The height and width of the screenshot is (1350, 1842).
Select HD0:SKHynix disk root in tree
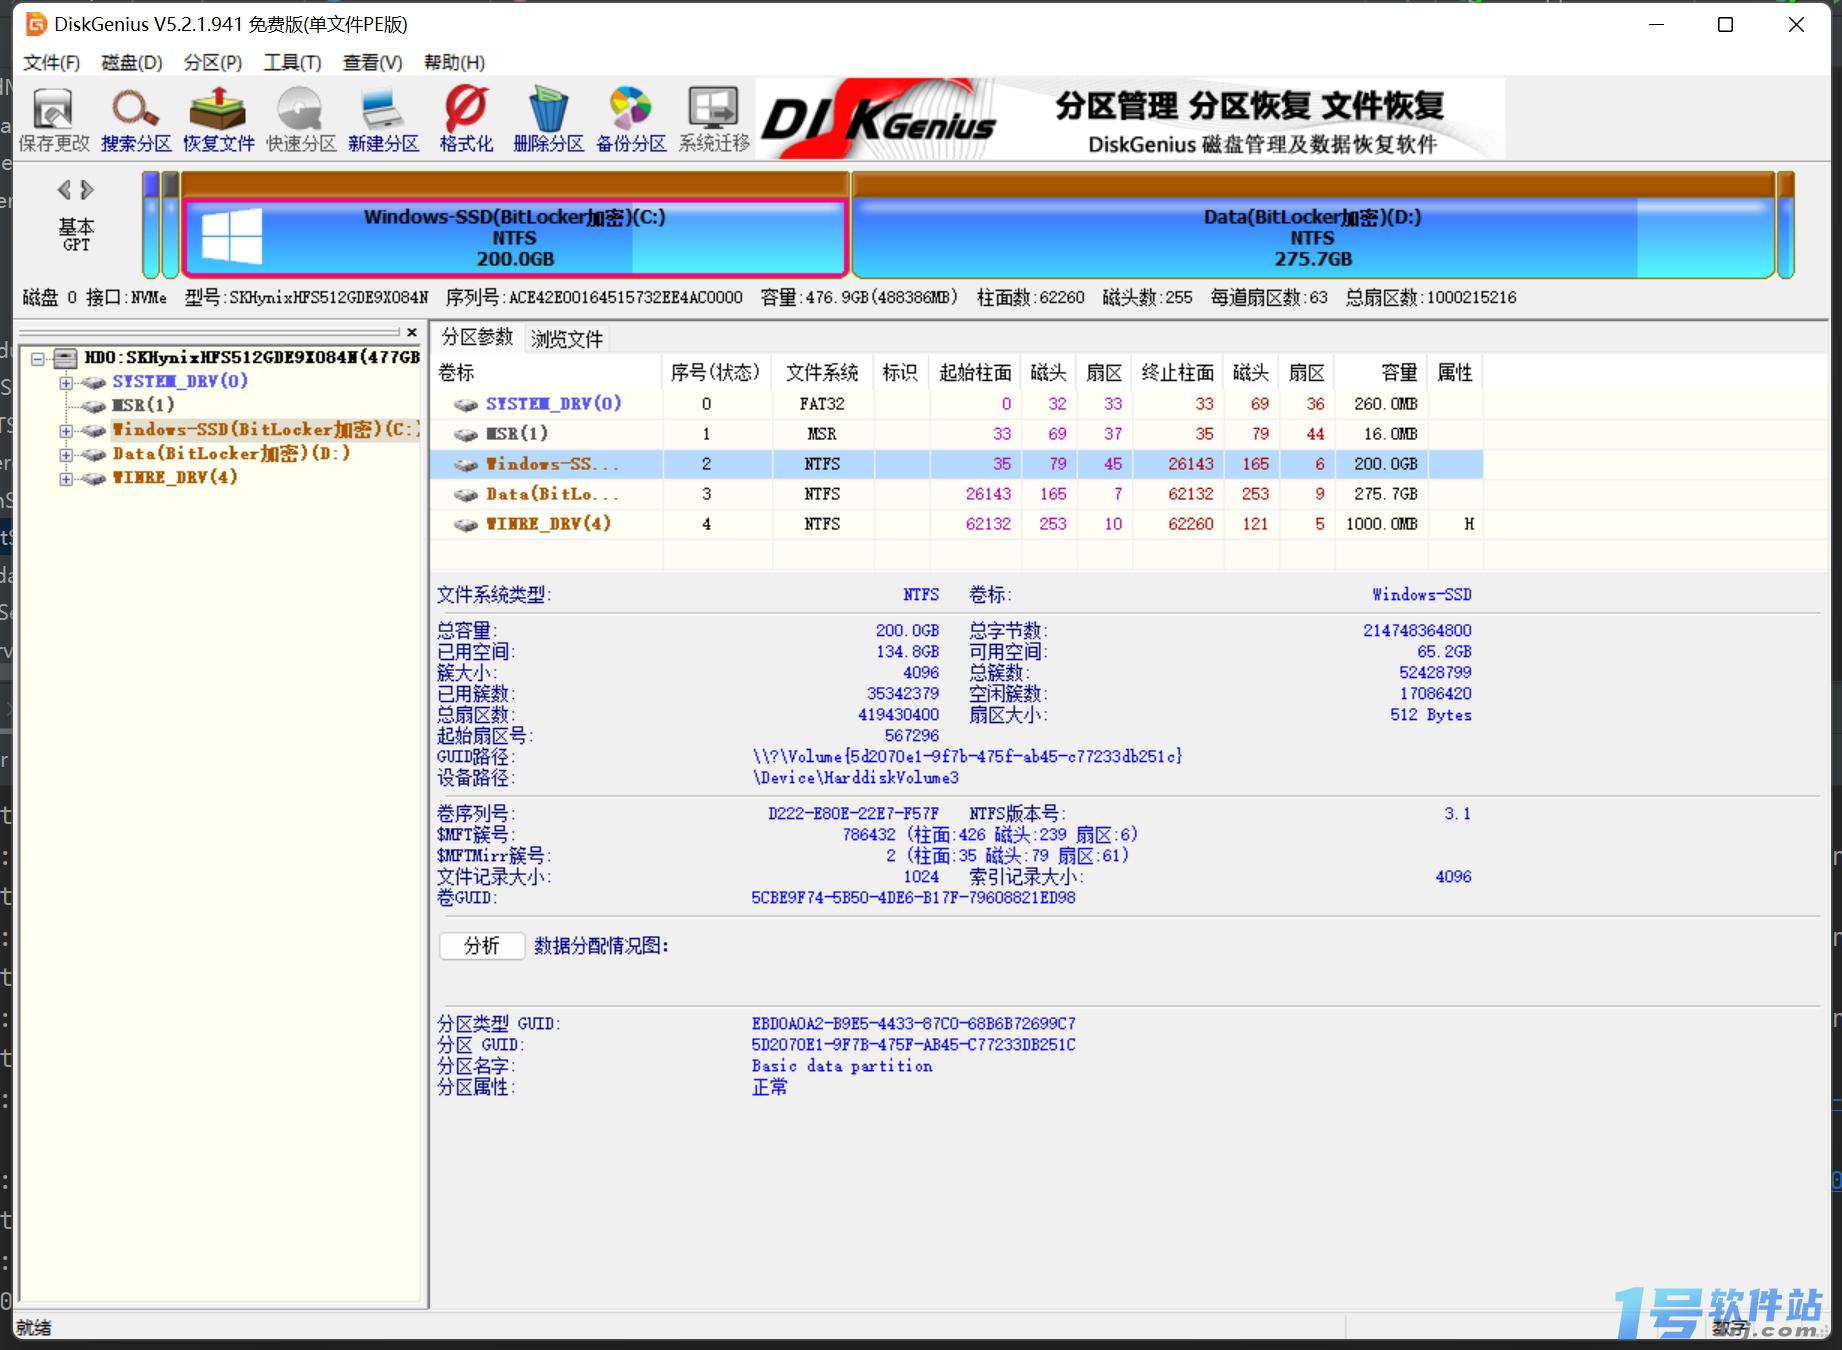click(252, 357)
